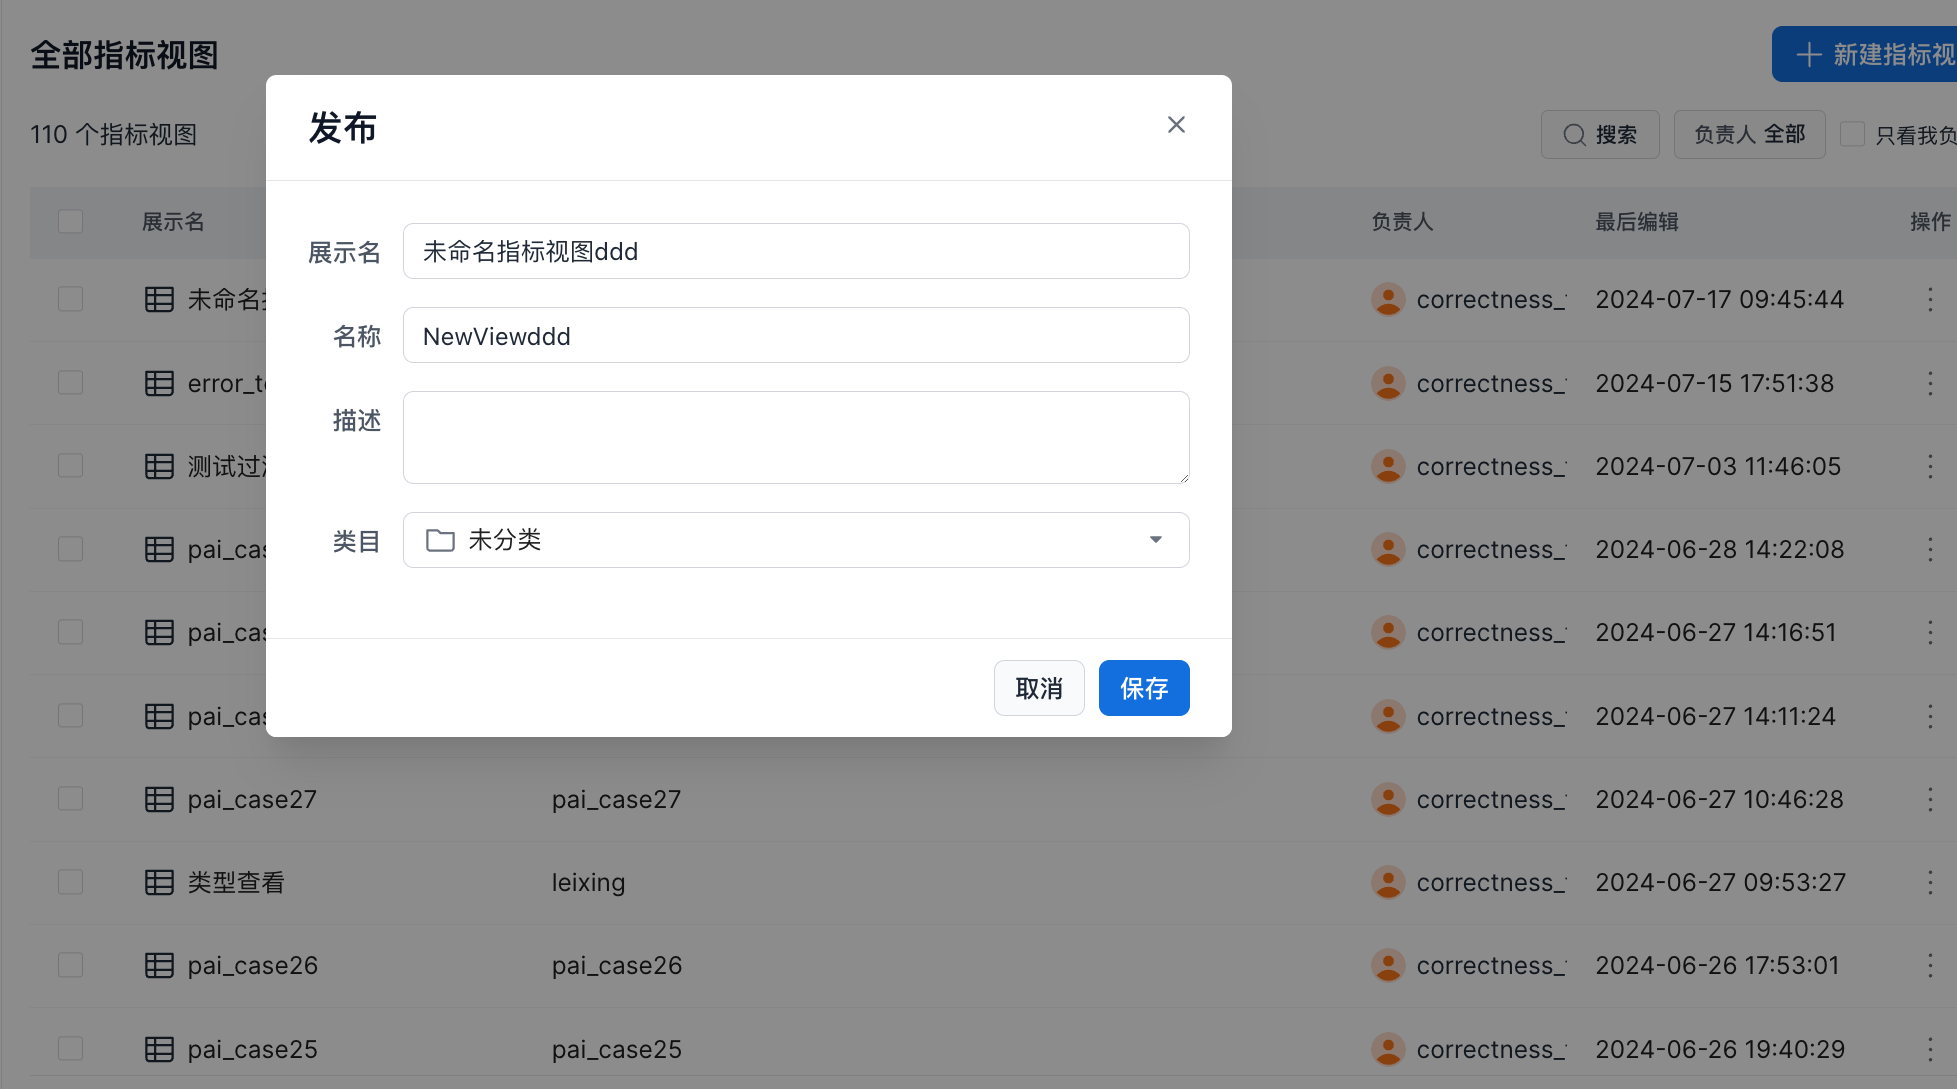Click folder icon in 类目 selector
Image resolution: width=1957 pixels, height=1089 pixels.
440,540
